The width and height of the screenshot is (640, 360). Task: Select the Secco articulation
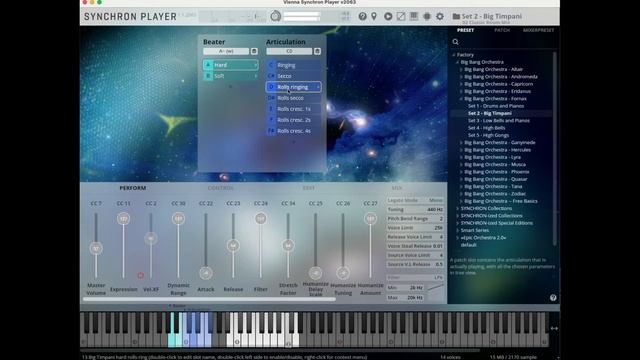click(x=293, y=76)
